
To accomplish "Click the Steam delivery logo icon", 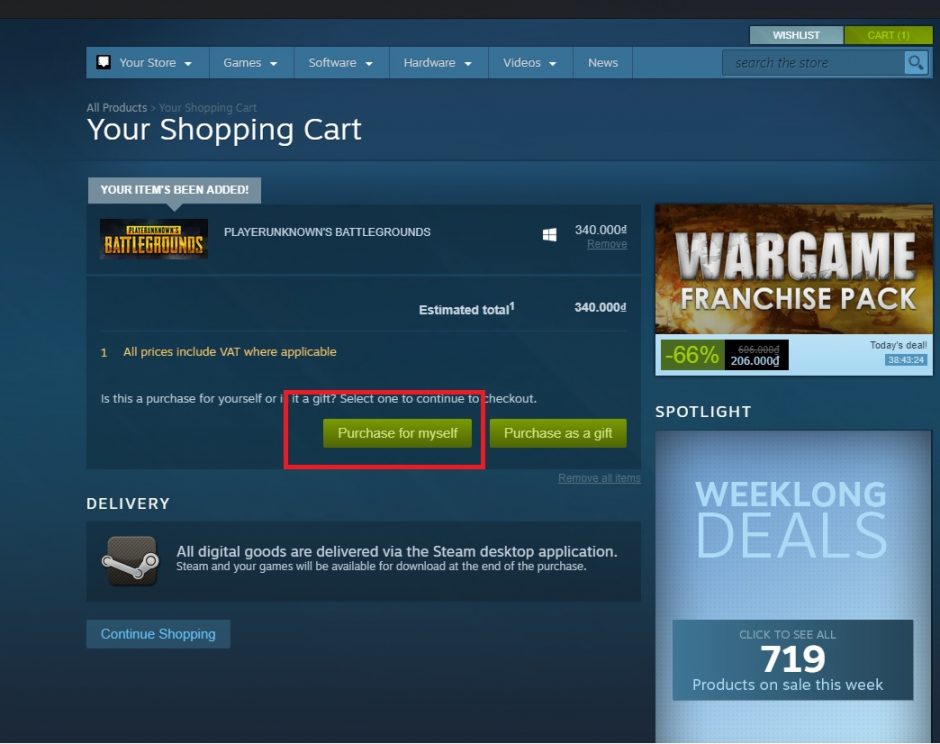I will click(x=131, y=561).
